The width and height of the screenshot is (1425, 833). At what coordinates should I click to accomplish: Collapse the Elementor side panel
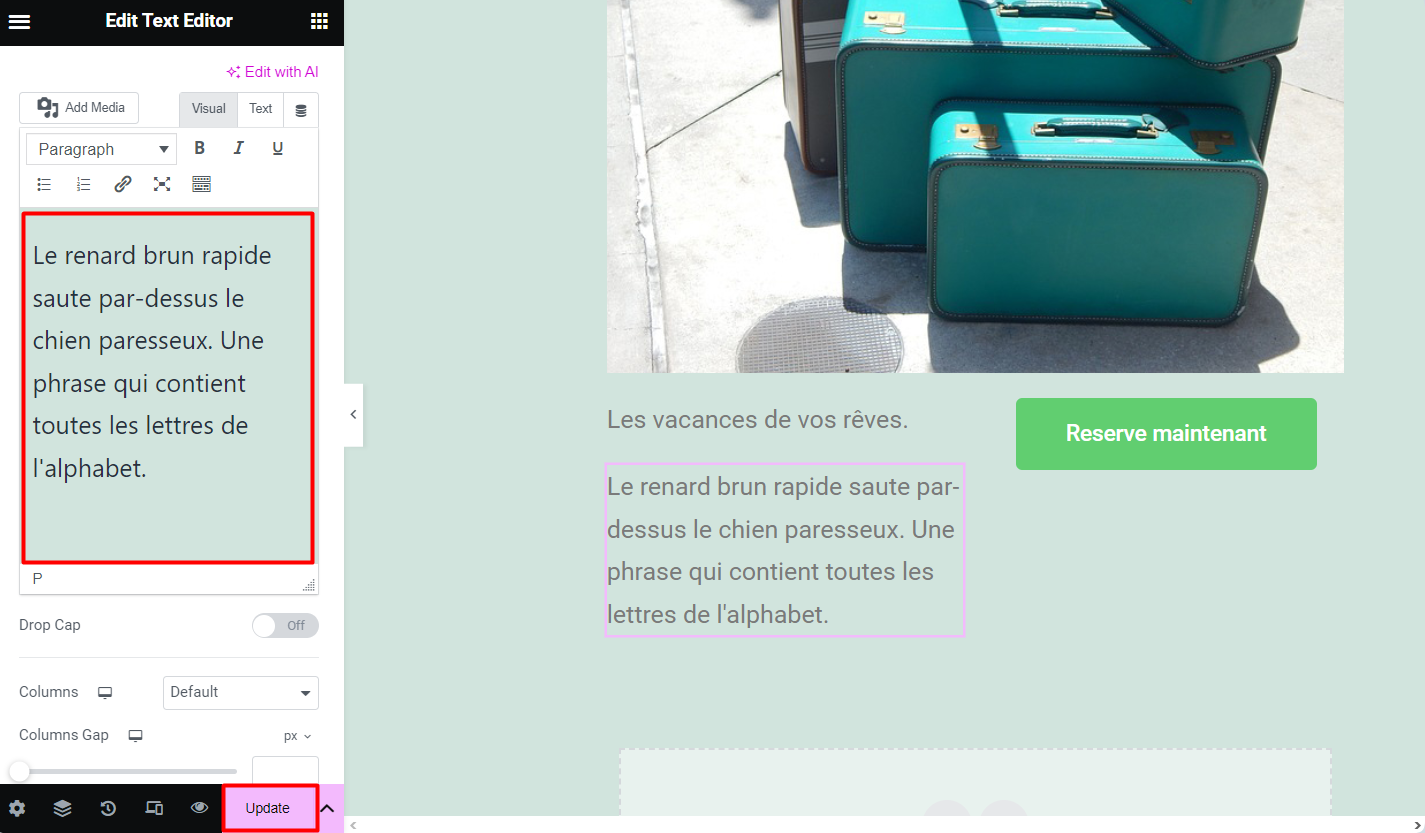click(353, 414)
